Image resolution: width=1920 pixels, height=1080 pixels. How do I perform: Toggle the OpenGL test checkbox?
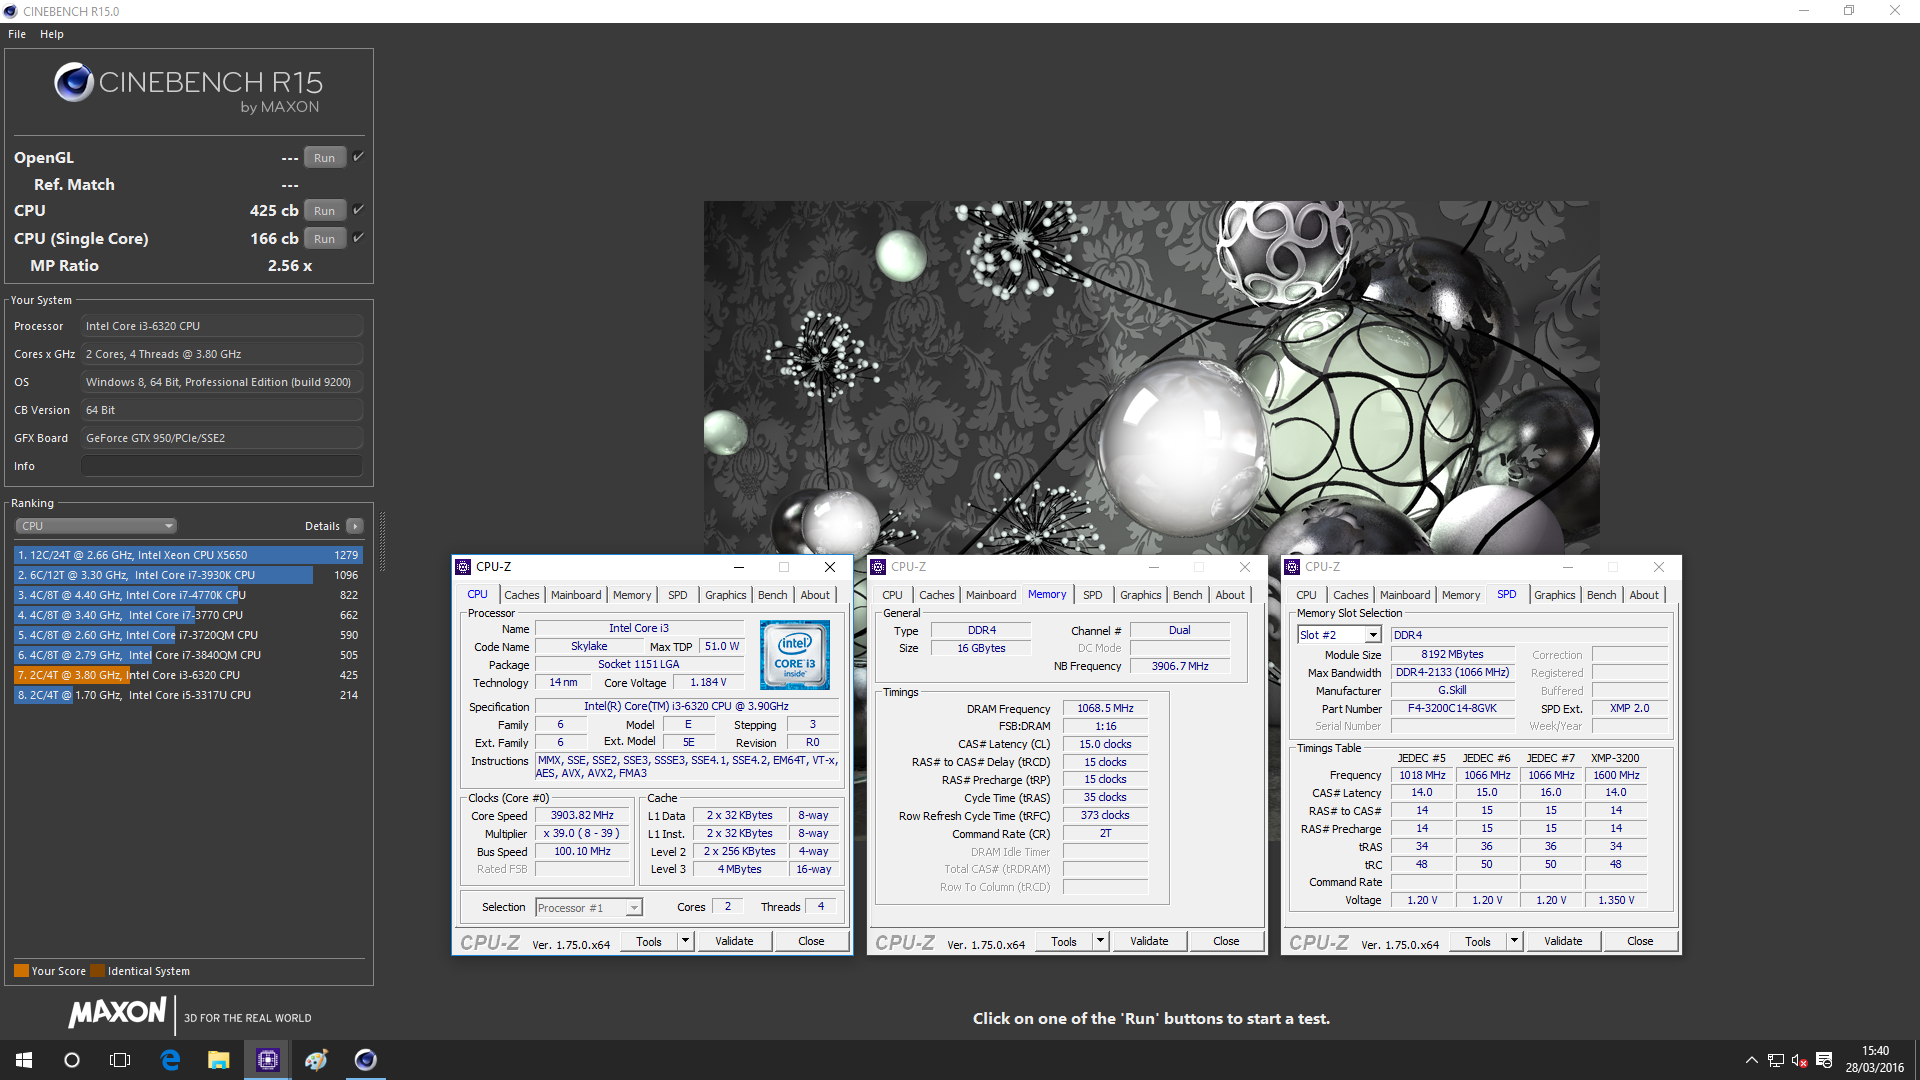pos(358,157)
